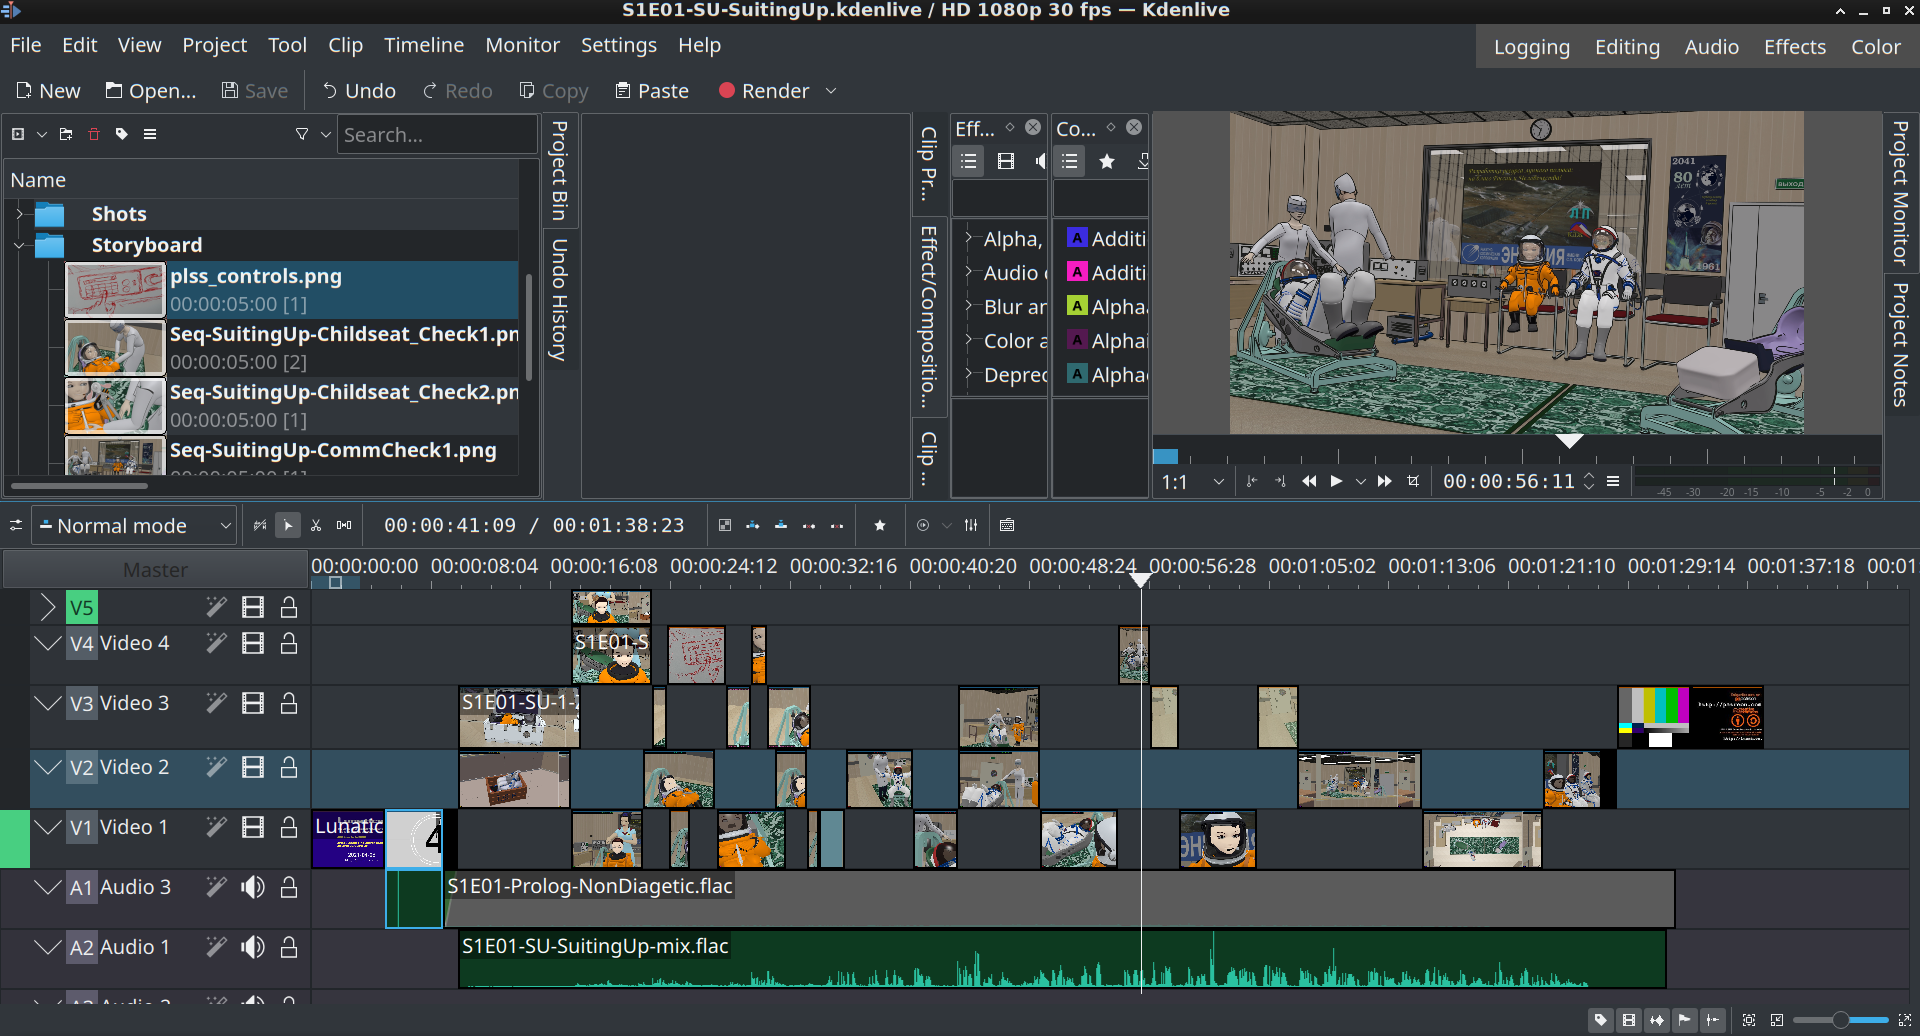Viewport: 1920px width, 1036px height.
Task: Switch to the Color workspace tab
Action: click(1875, 47)
